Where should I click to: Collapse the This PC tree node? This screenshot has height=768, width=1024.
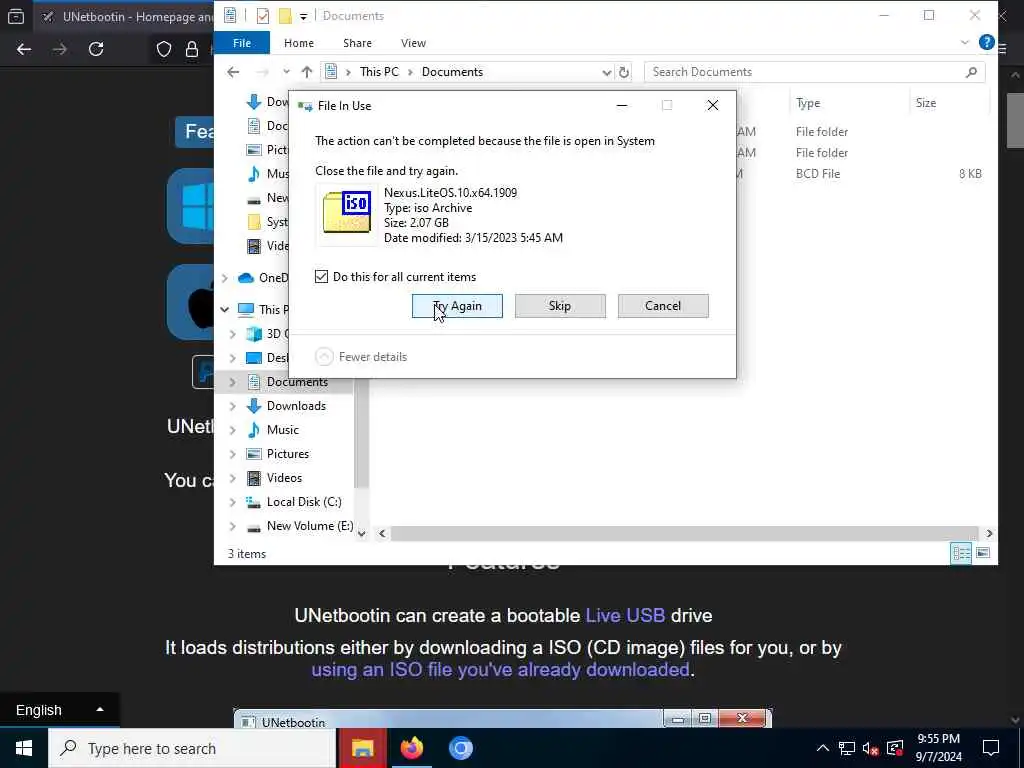(x=225, y=310)
